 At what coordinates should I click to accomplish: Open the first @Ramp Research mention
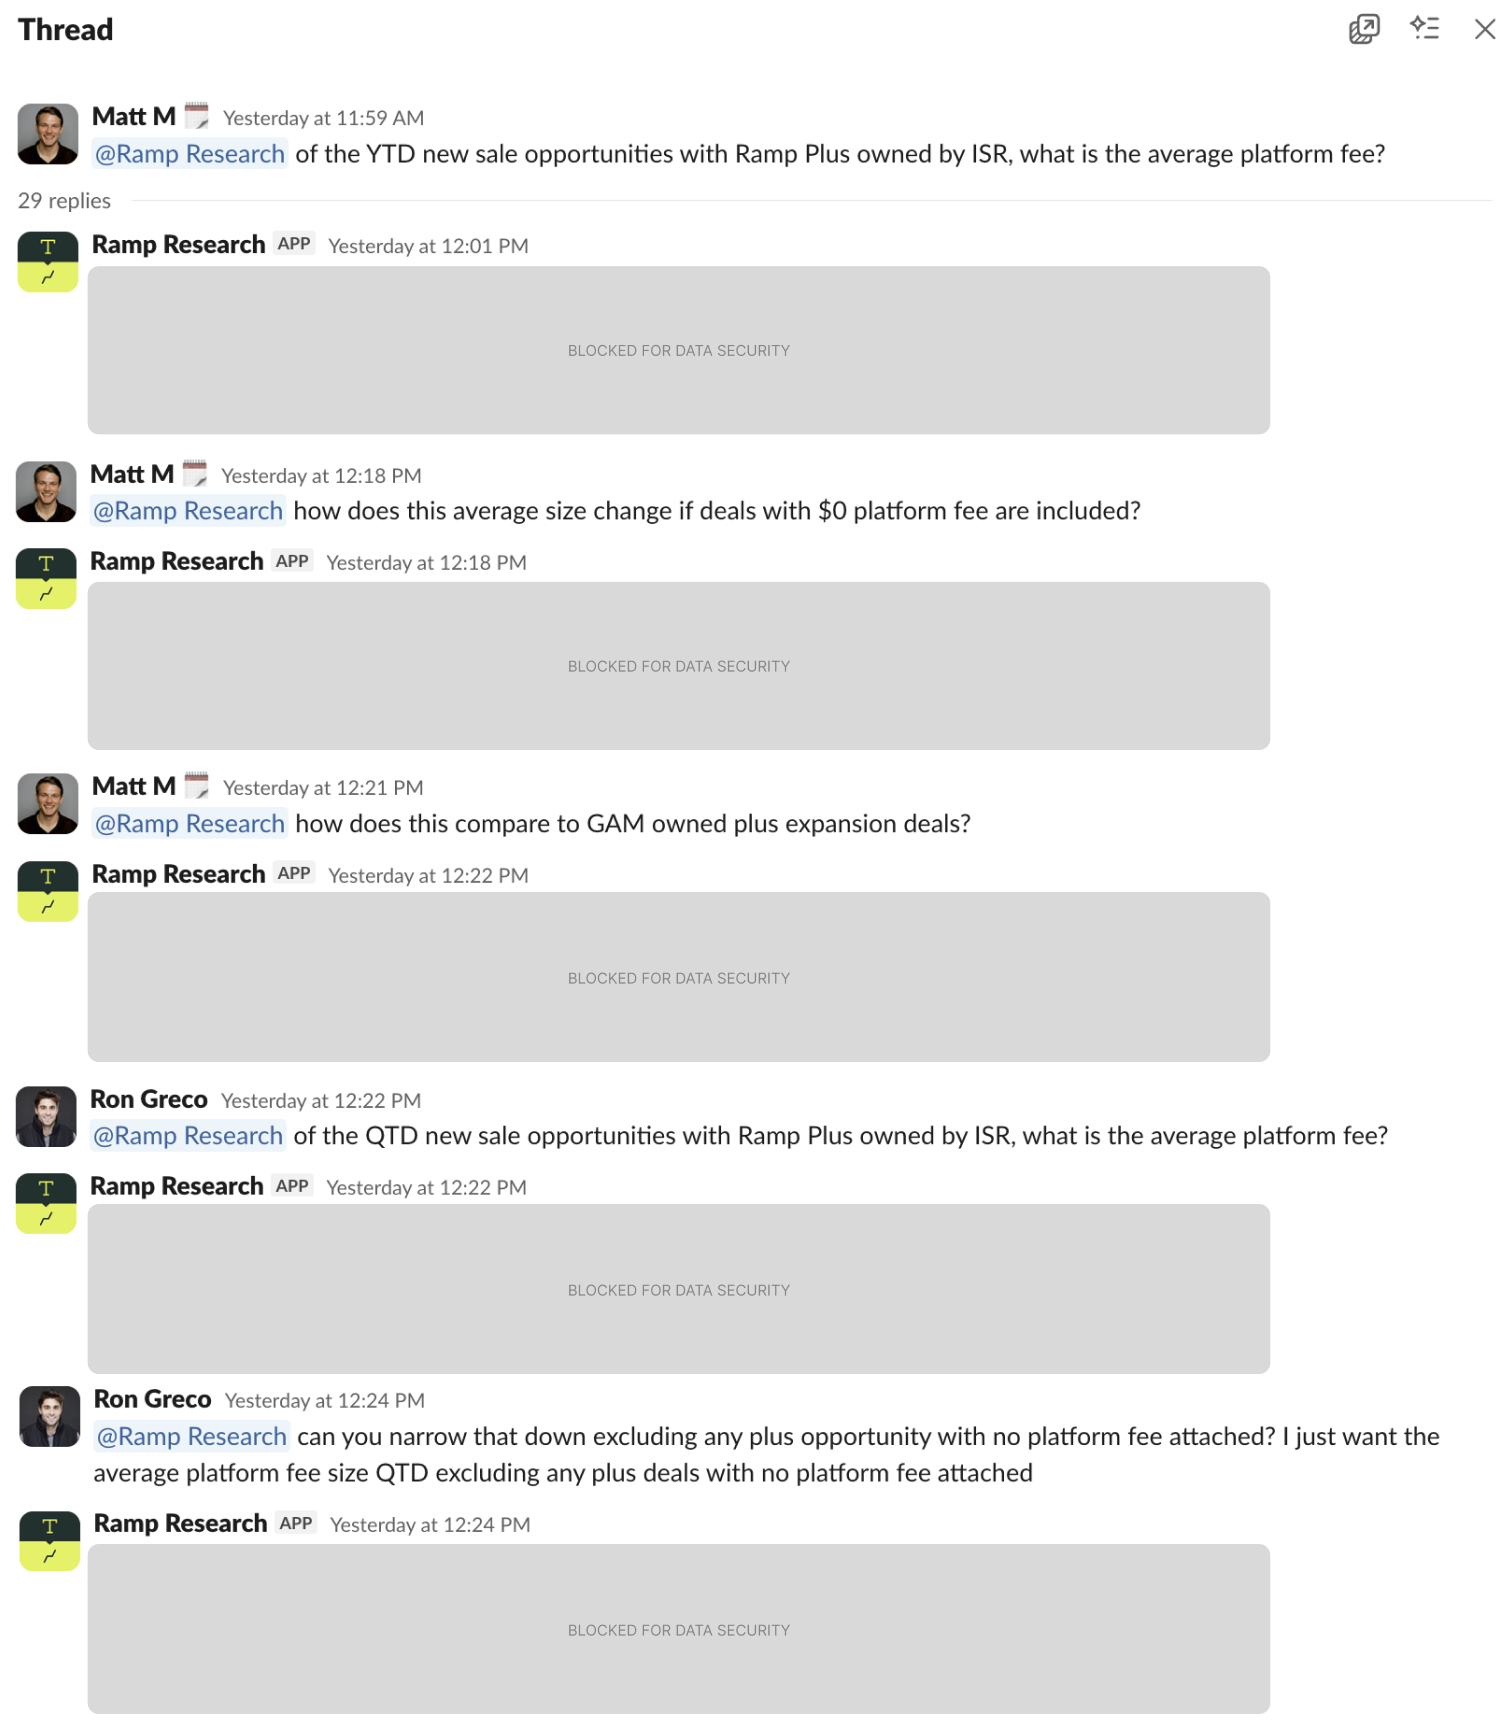pyautogui.click(x=189, y=153)
